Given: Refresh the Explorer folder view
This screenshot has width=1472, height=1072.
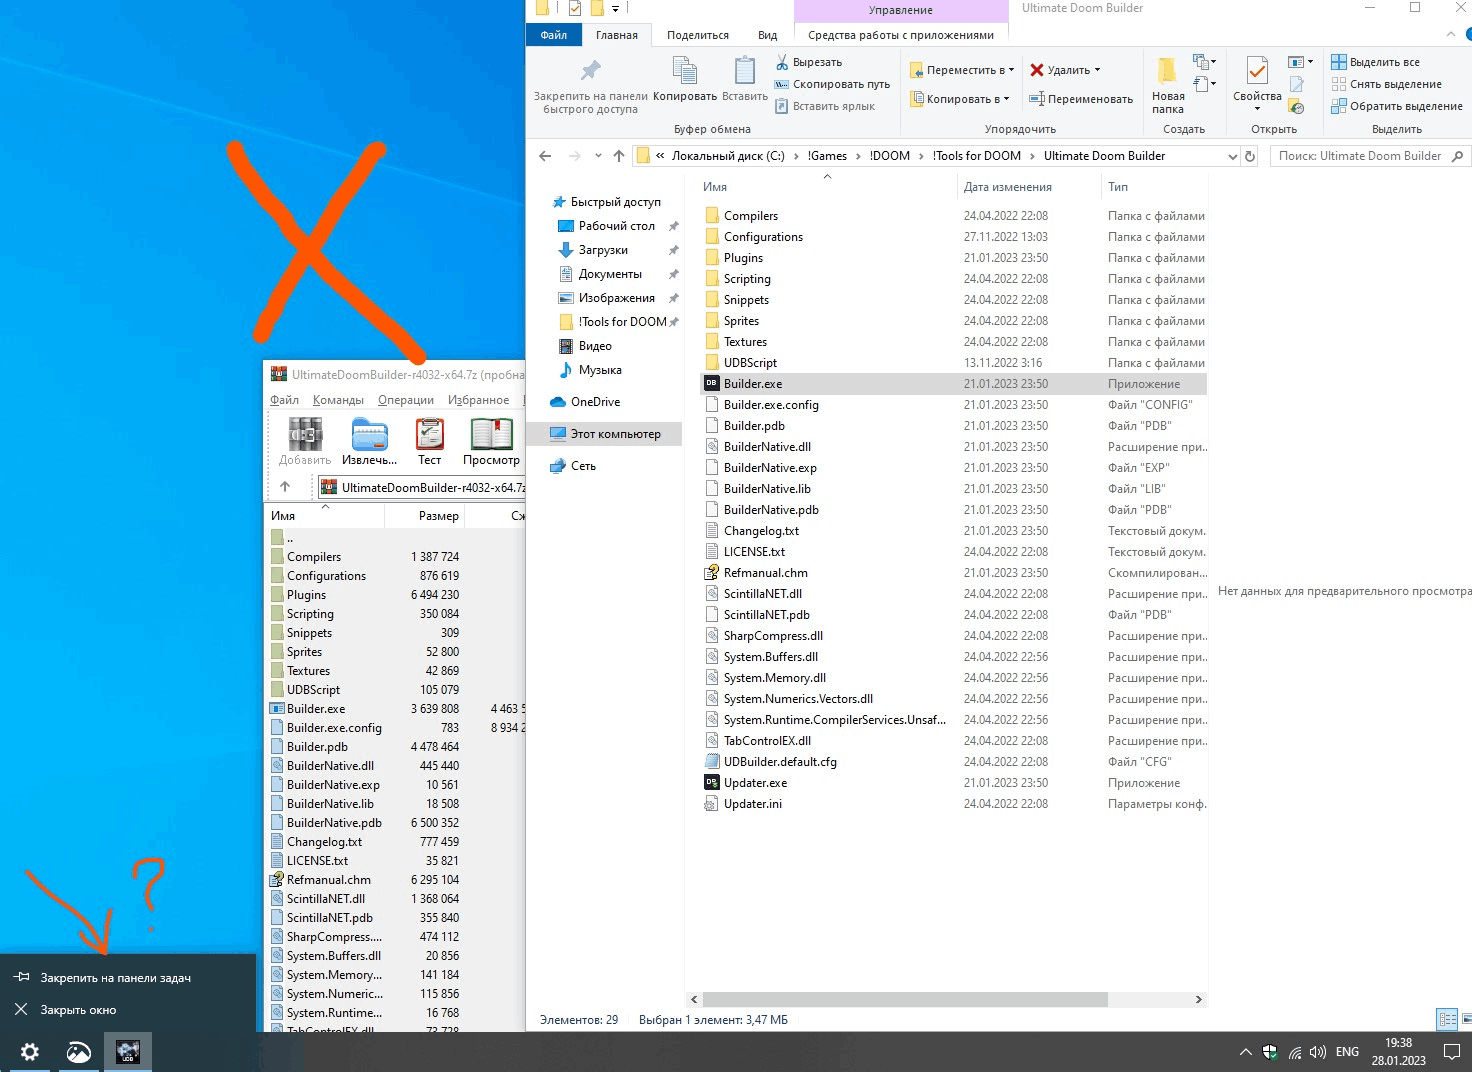Looking at the screenshot, I should (x=1249, y=156).
